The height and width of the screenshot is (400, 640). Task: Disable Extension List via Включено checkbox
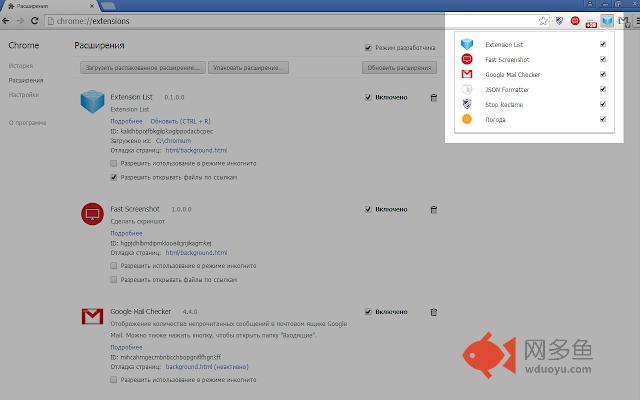click(x=368, y=97)
